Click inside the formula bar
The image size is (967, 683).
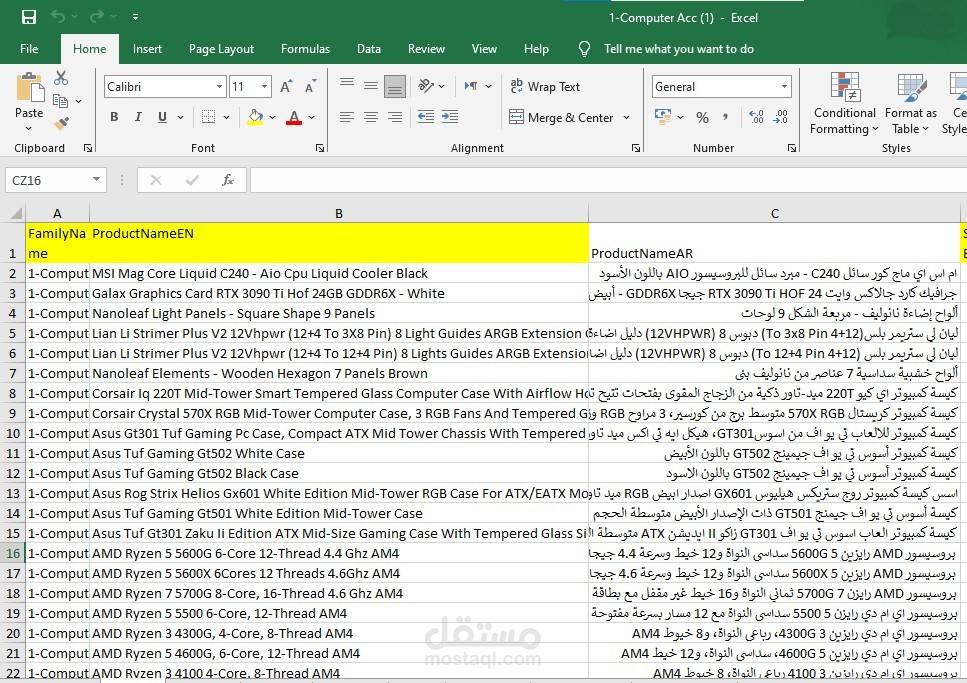click(x=607, y=180)
